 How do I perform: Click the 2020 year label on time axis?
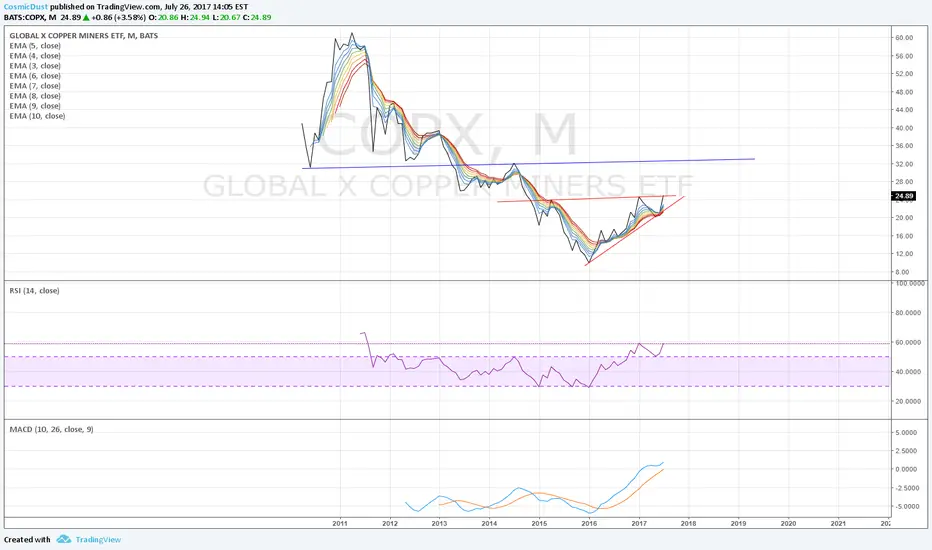pyautogui.click(x=788, y=524)
